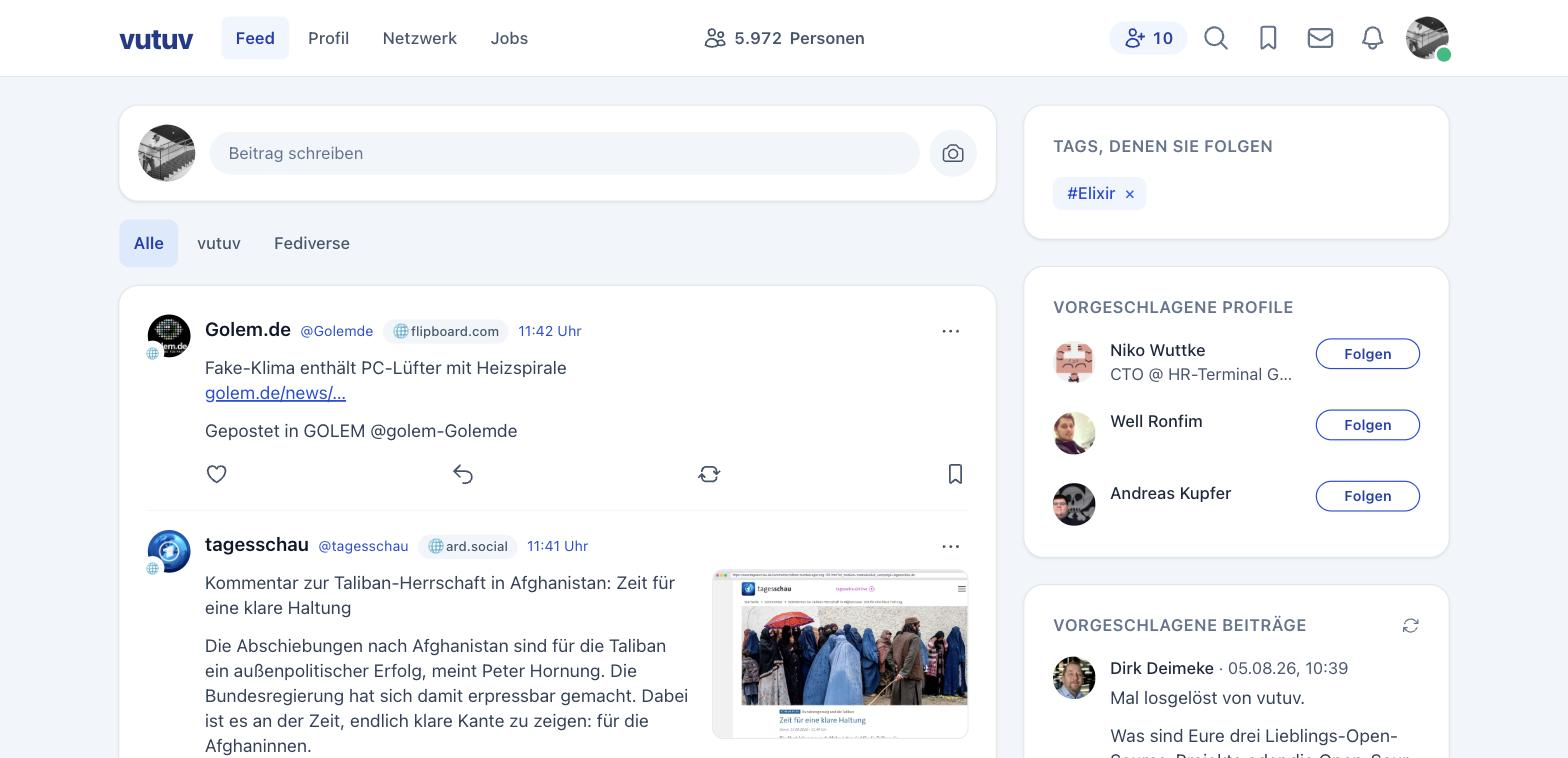This screenshot has width=1568, height=758.
Task: Follow Well Ronfim
Action: pyautogui.click(x=1367, y=425)
